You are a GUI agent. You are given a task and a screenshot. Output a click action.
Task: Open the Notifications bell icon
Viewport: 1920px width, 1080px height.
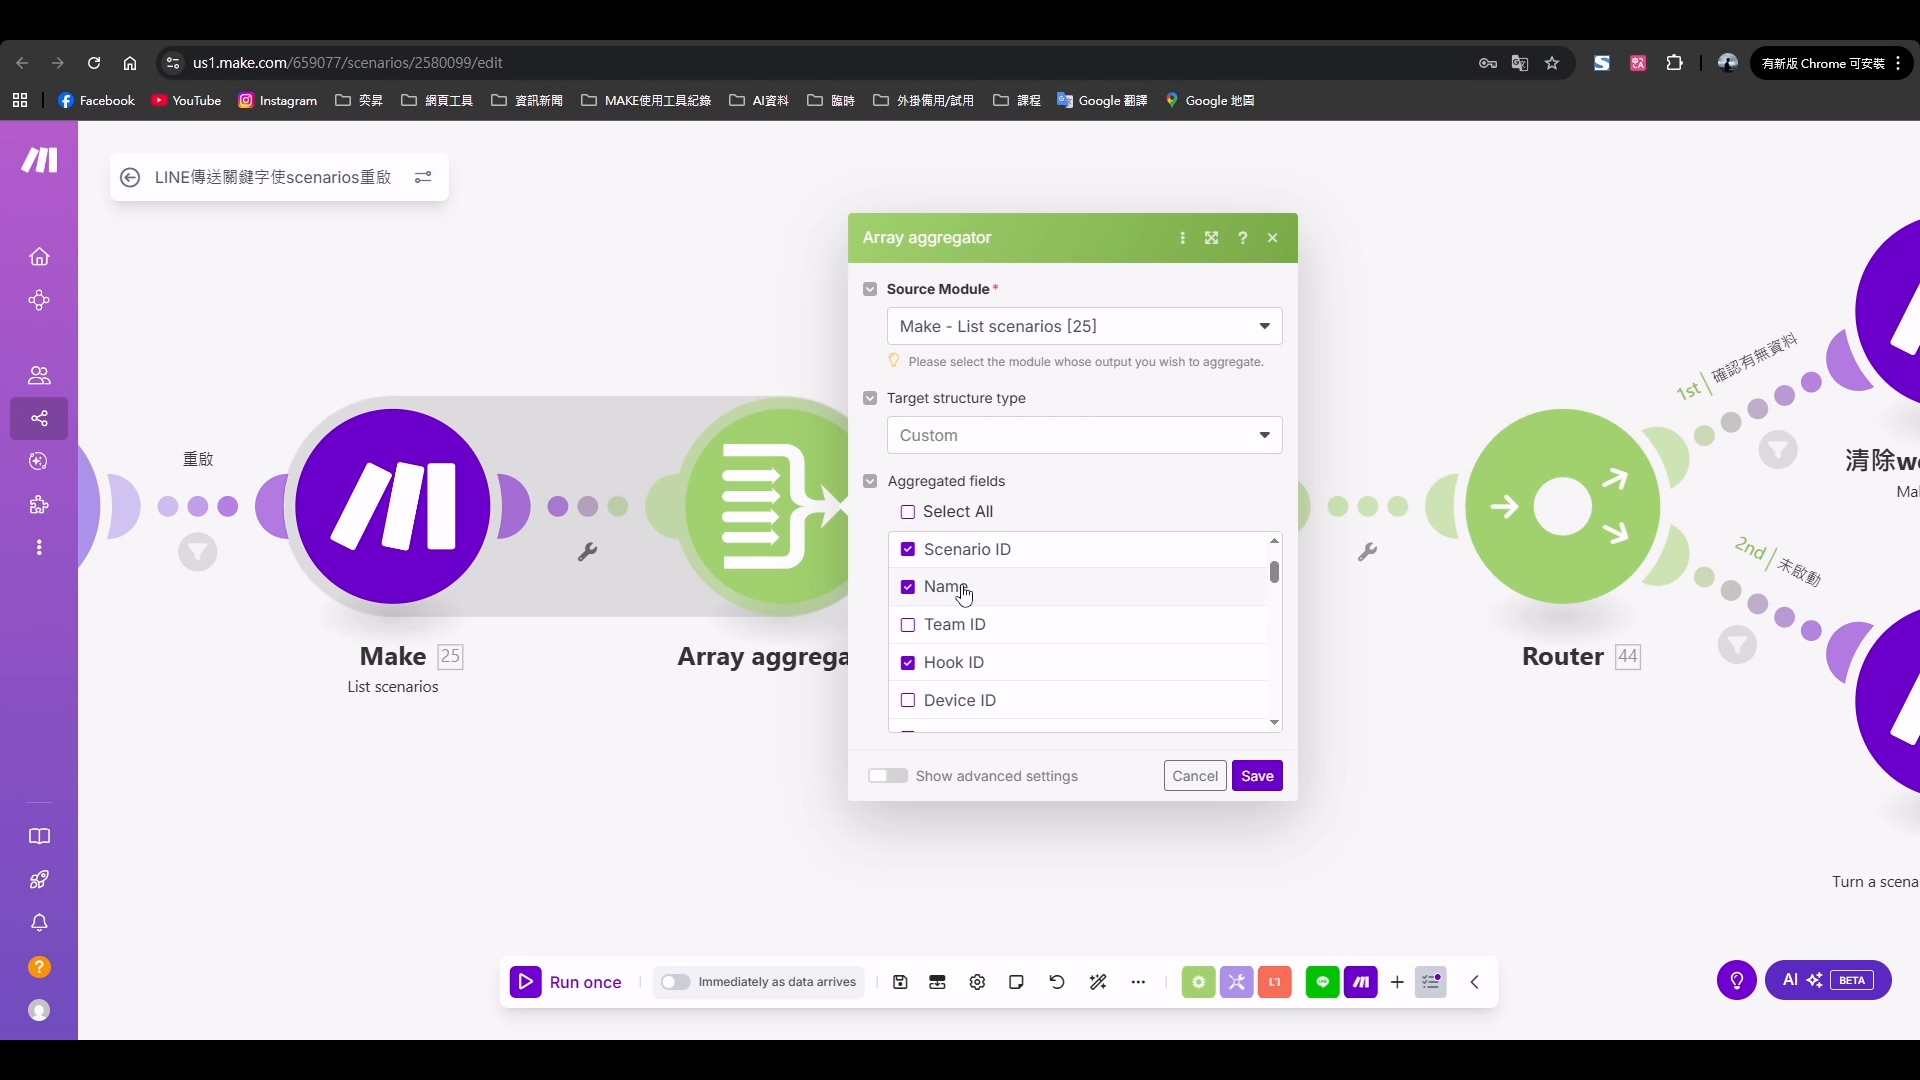(39, 923)
